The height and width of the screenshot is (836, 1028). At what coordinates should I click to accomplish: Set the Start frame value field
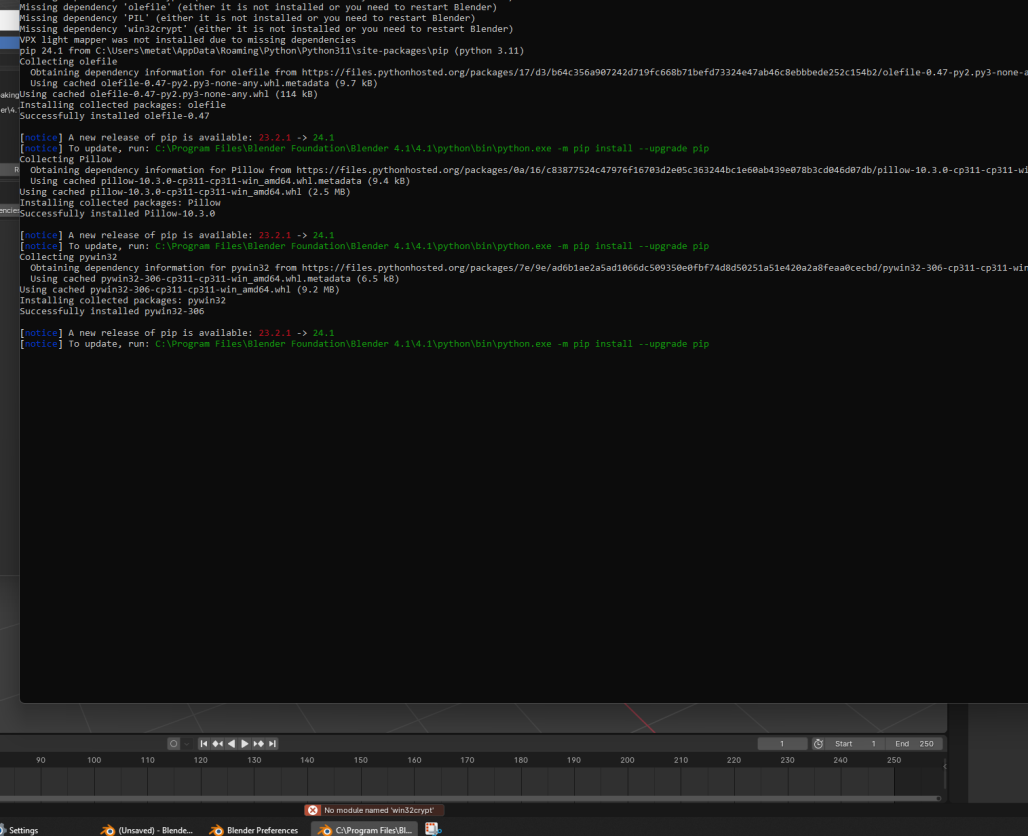point(855,743)
